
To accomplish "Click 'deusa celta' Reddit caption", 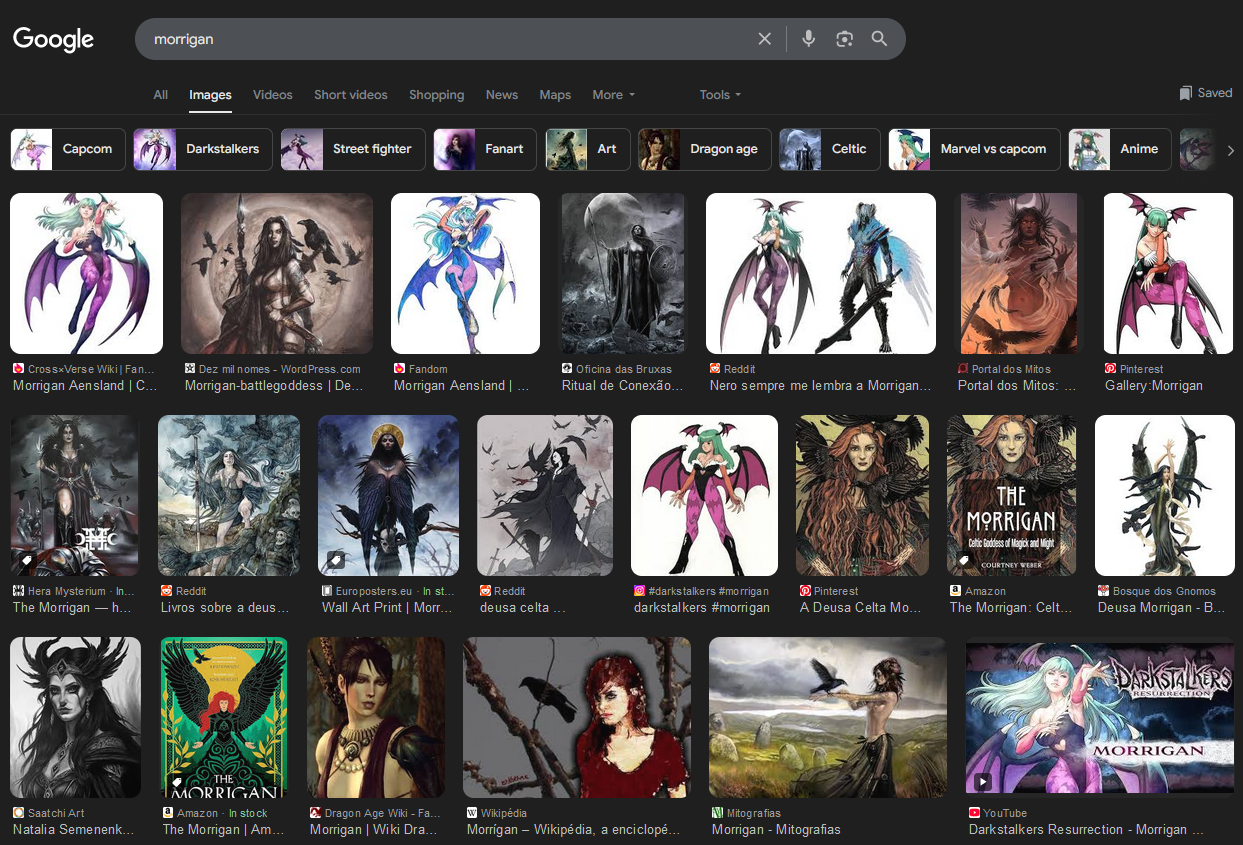I will click(523, 608).
